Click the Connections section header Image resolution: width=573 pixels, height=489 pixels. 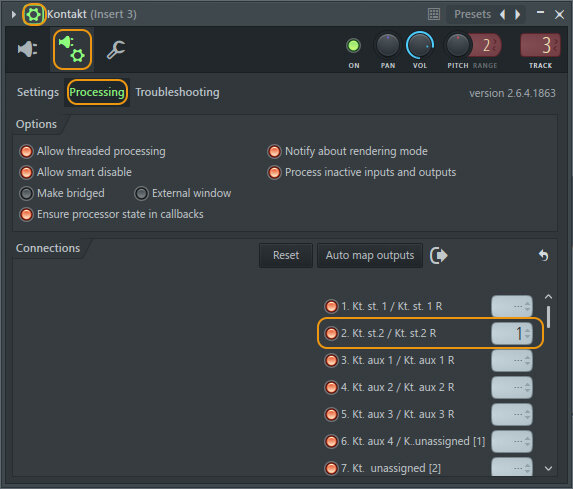pyautogui.click(x=48, y=248)
